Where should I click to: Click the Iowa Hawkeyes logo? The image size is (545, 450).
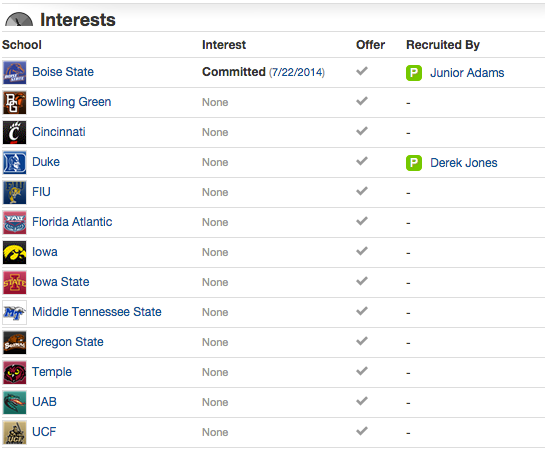click(x=15, y=252)
